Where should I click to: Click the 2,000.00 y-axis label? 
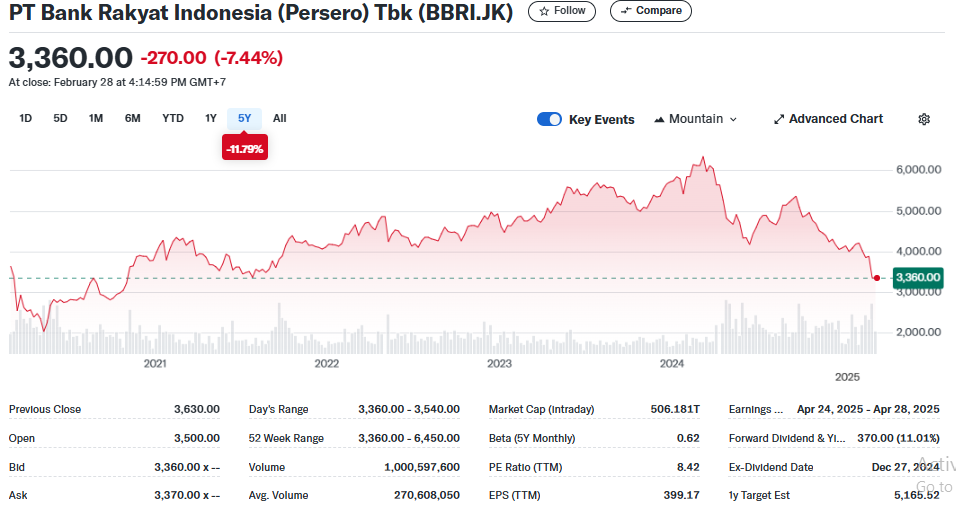[919, 332]
